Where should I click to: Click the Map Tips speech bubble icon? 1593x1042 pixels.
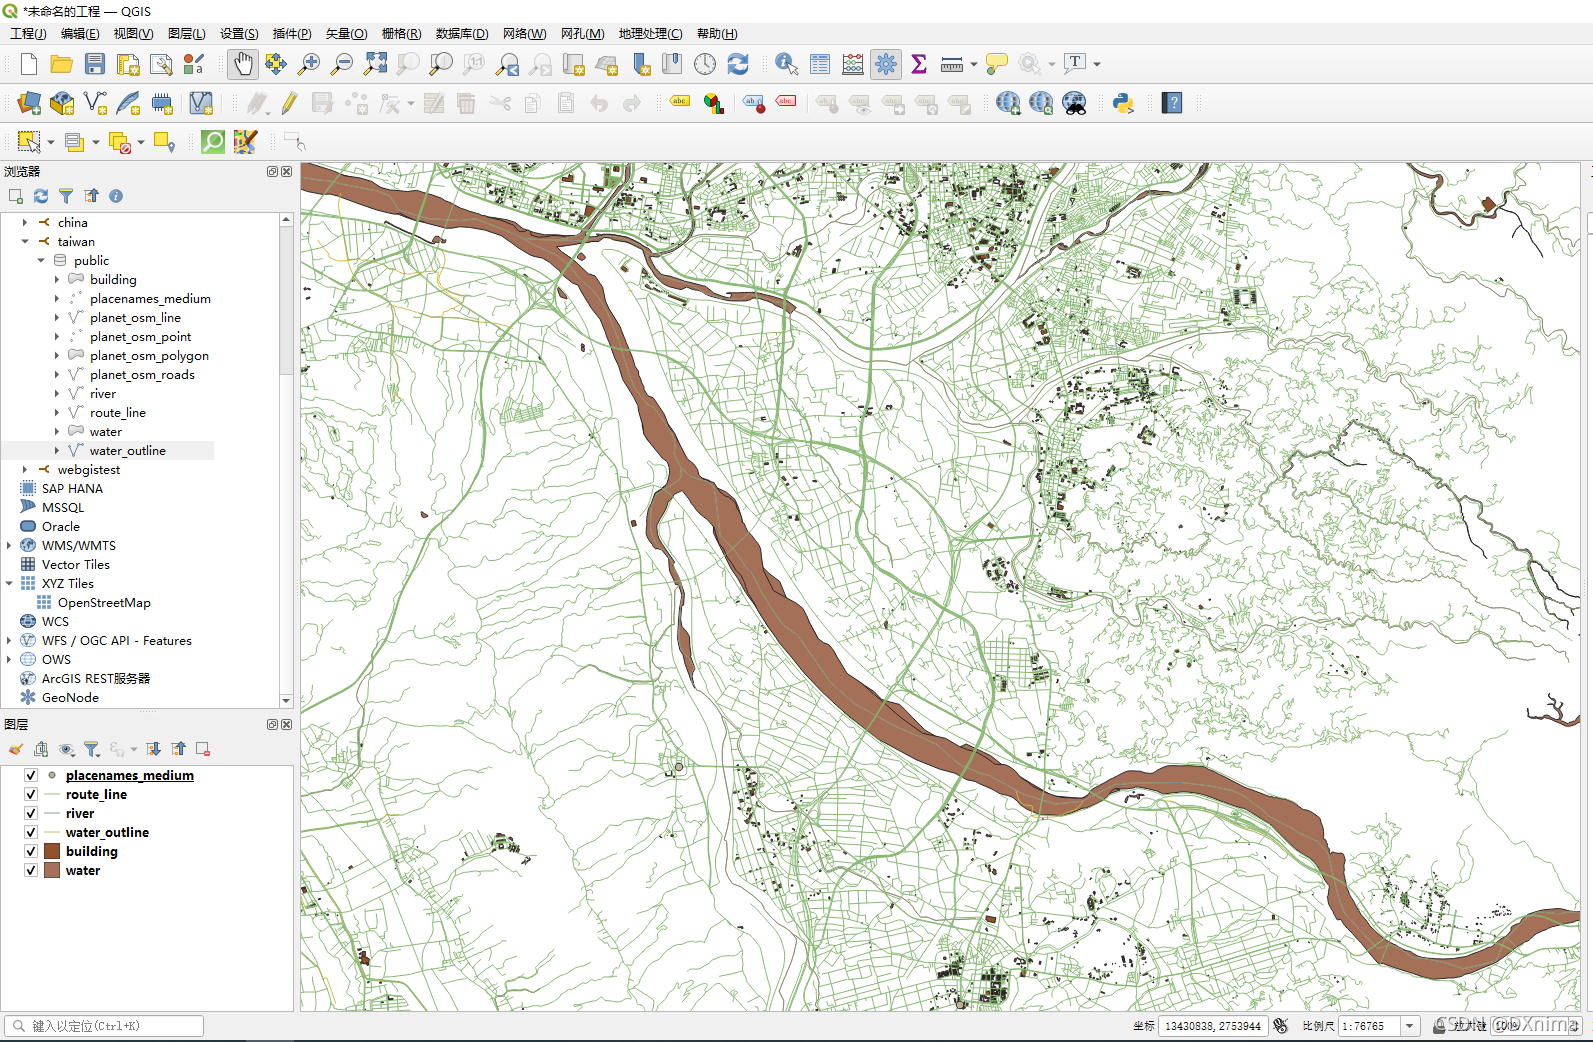click(997, 64)
